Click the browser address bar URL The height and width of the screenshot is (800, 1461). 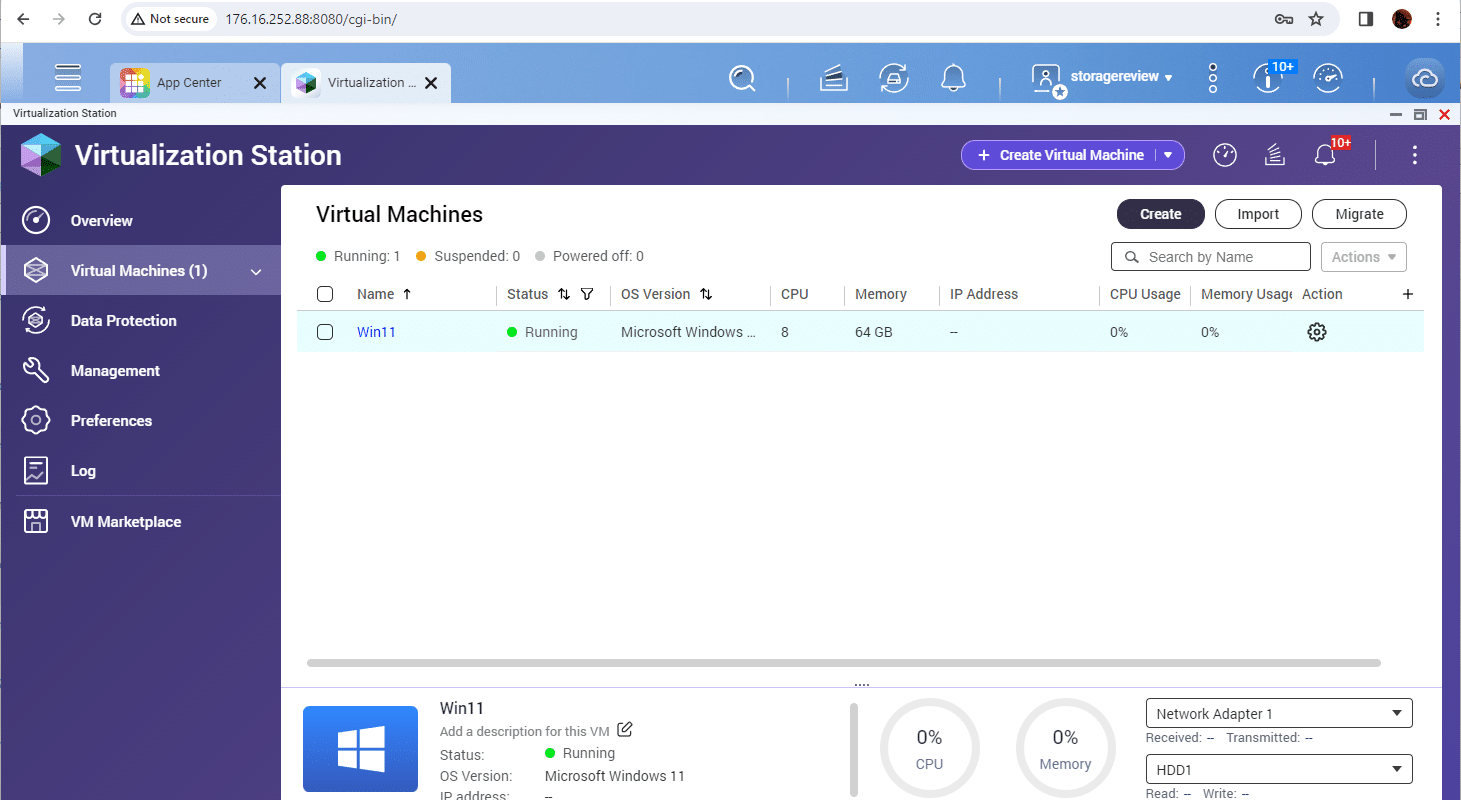(311, 19)
